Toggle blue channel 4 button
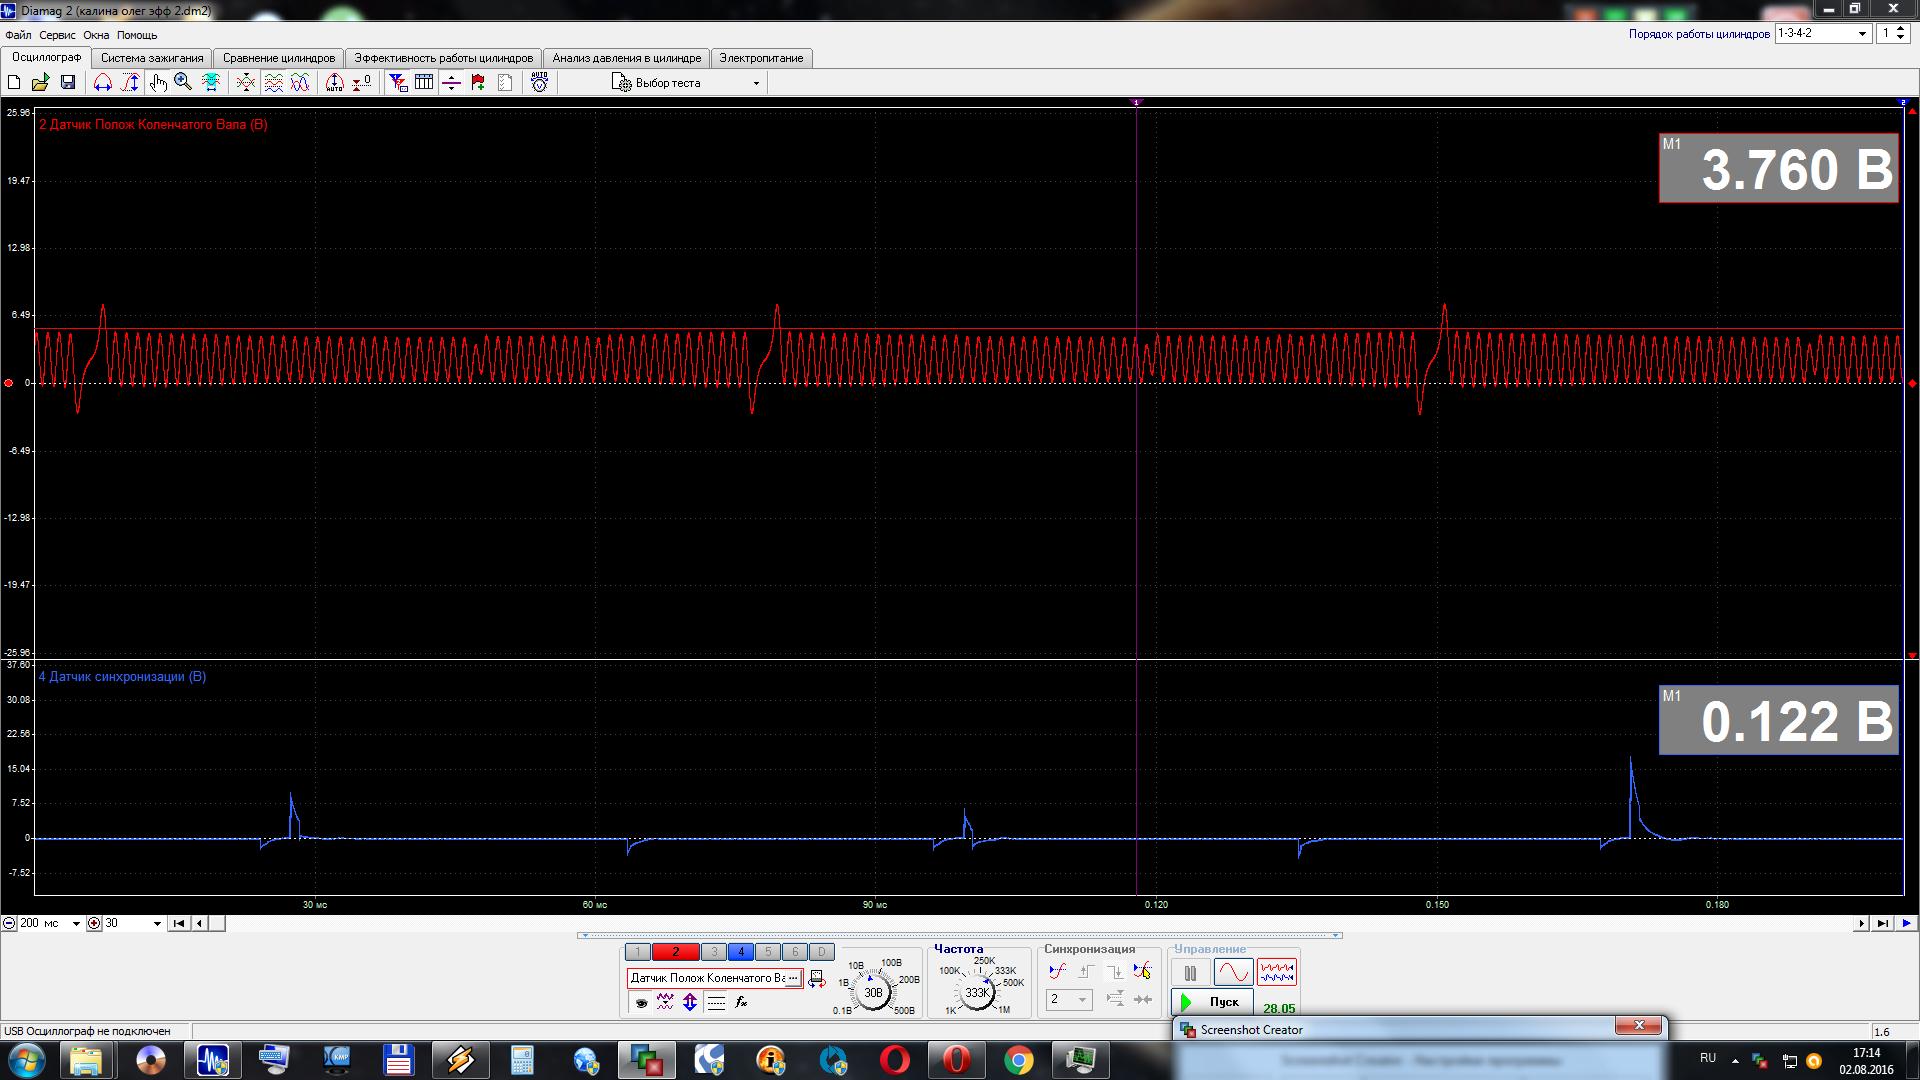 (741, 952)
